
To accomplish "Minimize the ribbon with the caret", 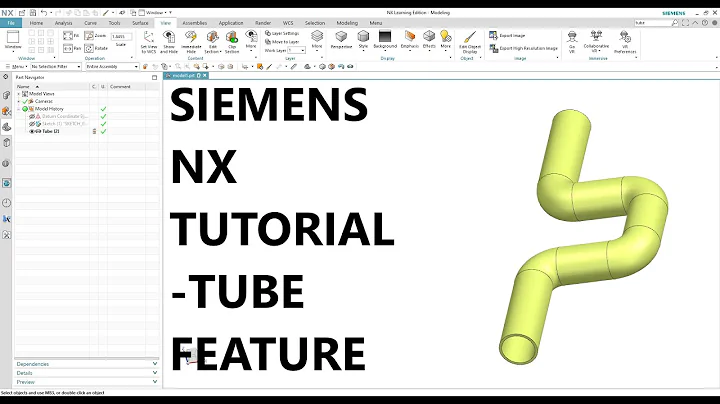I will click(695, 22).
